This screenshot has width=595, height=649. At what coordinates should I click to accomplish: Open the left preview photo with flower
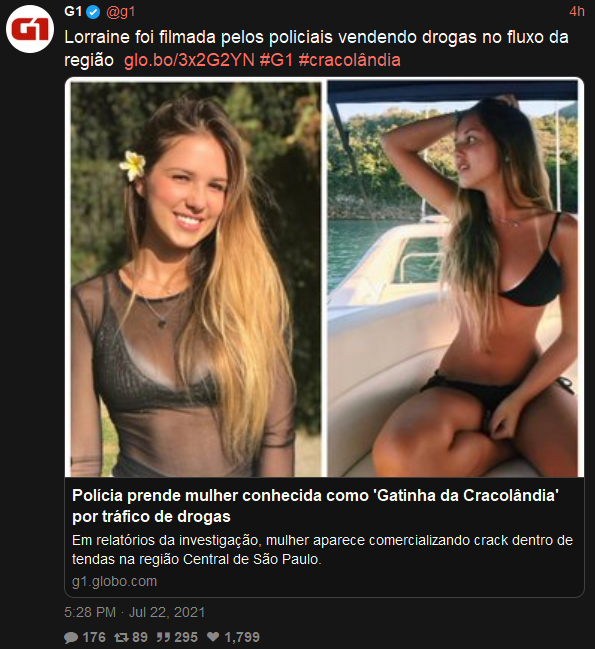196,279
